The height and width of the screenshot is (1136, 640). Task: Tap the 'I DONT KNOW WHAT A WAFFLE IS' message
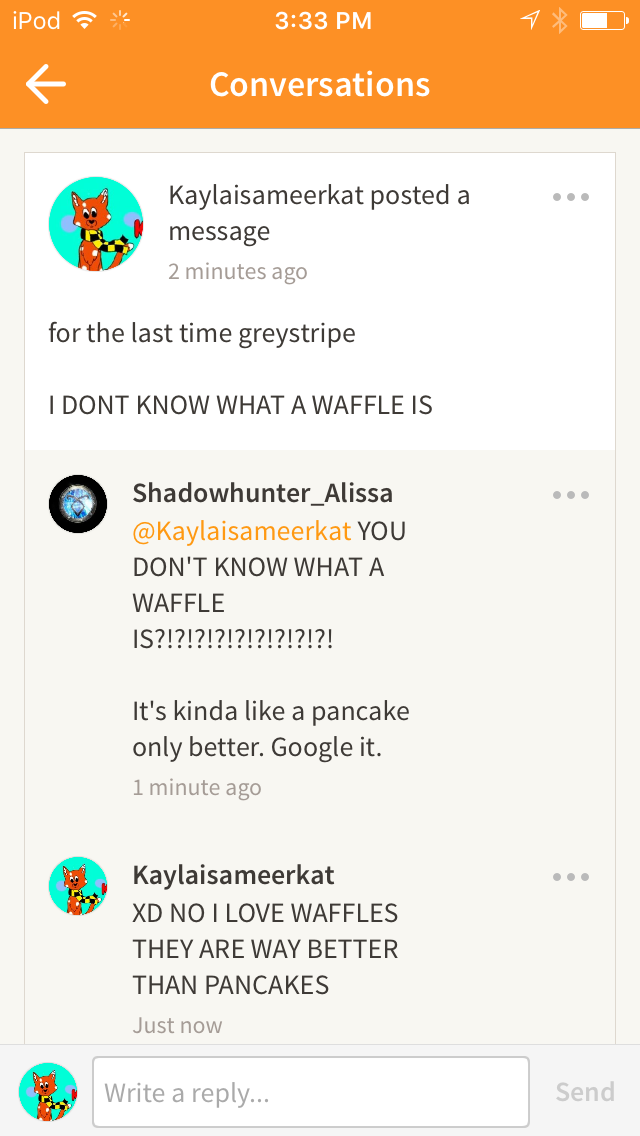241,406
